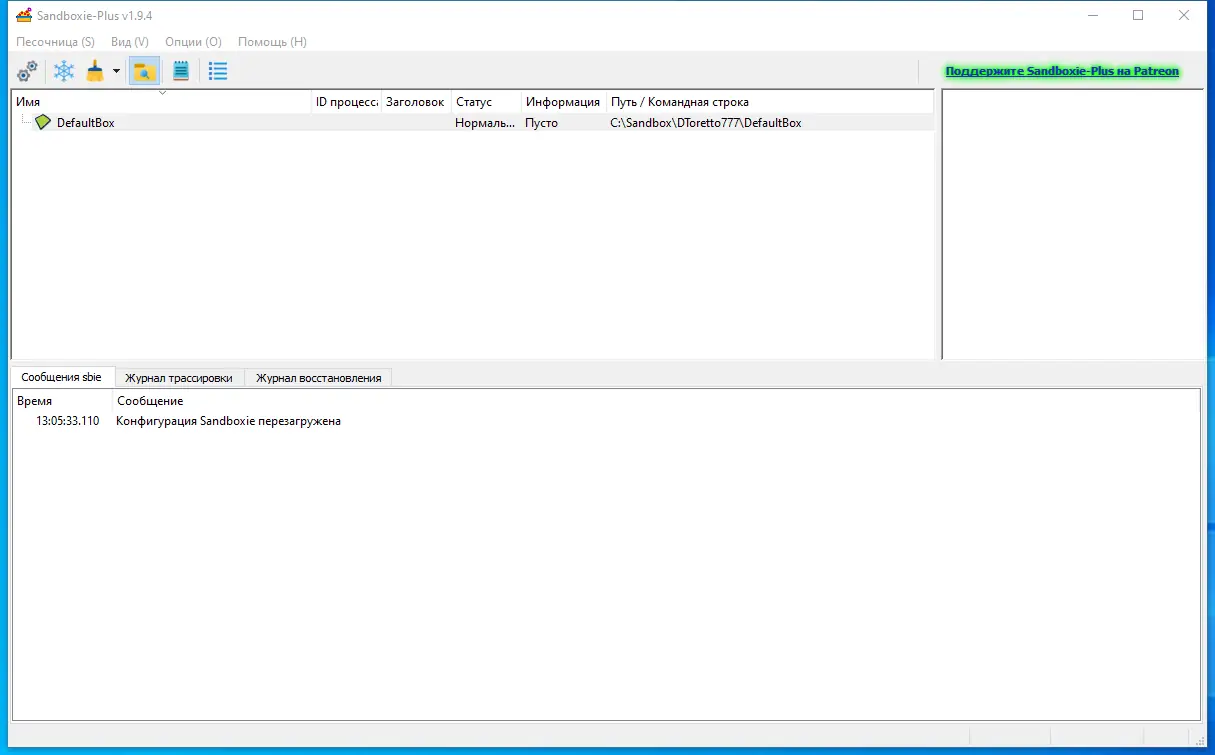The image size is (1215, 755).
Task: Maximize the Sandboxie-Plus window
Action: [1138, 15]
